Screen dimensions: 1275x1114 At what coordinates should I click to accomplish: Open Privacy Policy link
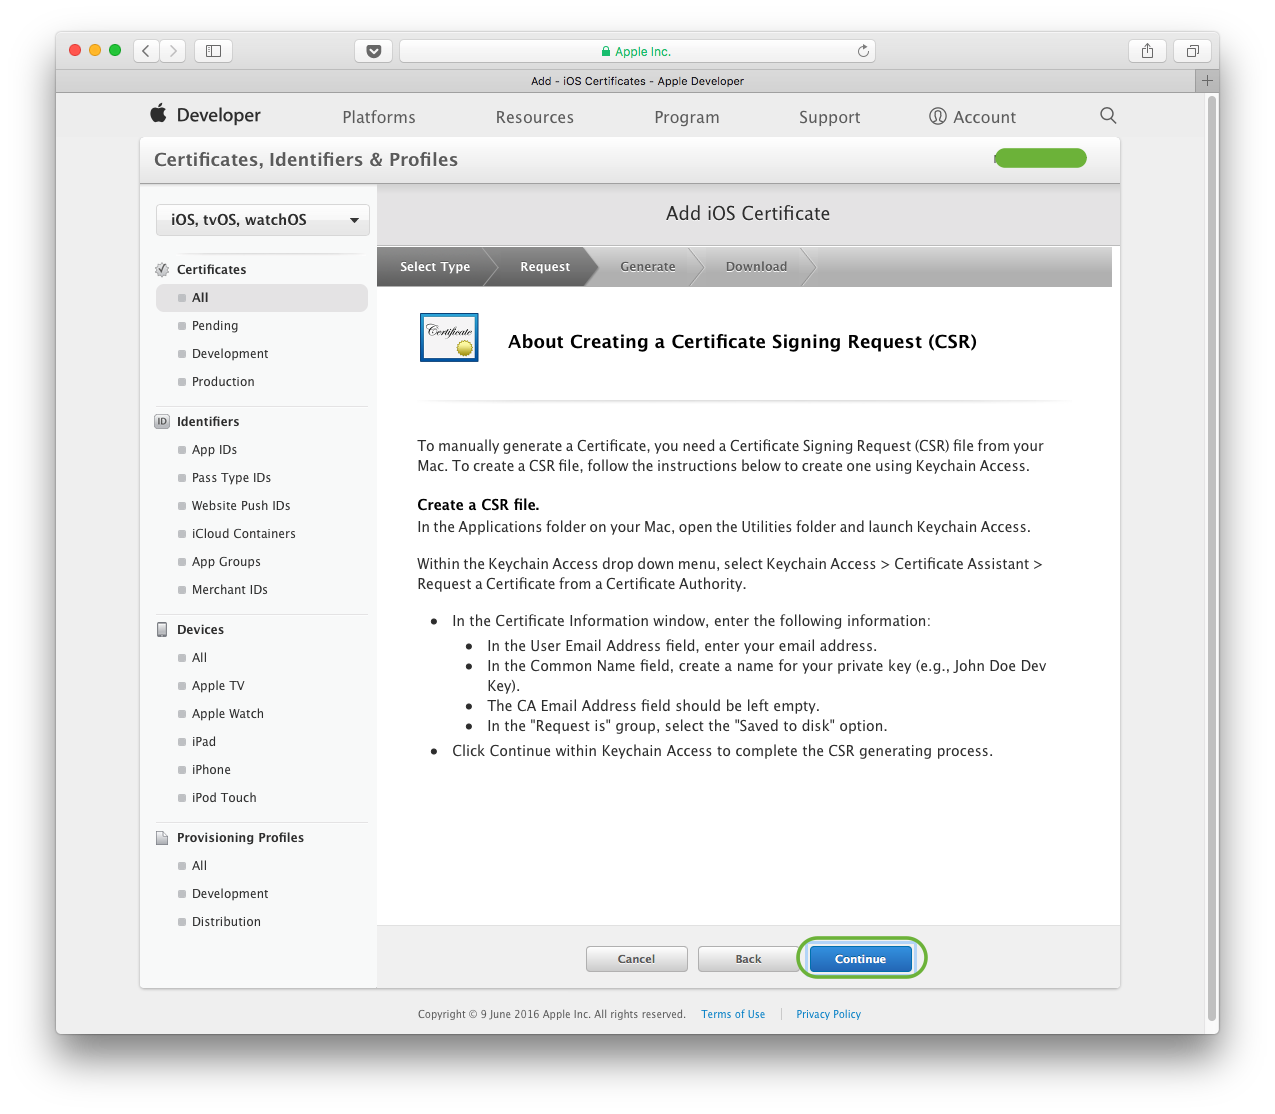829,1014
